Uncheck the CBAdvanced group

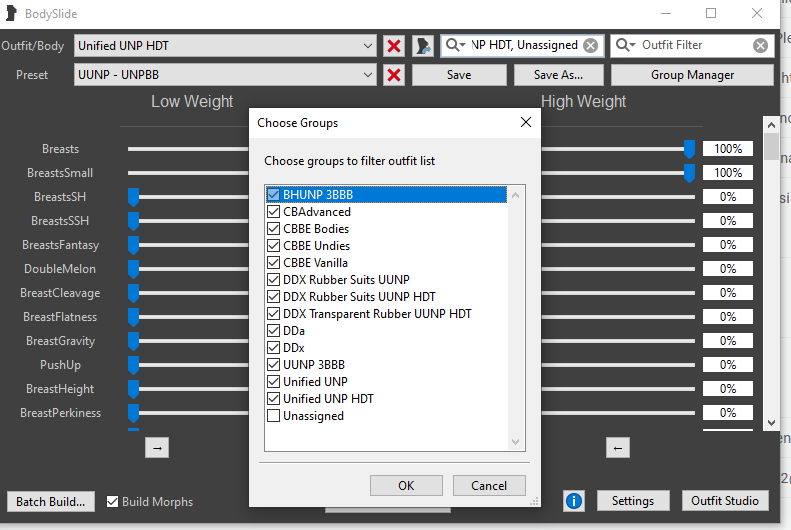click(x=273, y=212)
